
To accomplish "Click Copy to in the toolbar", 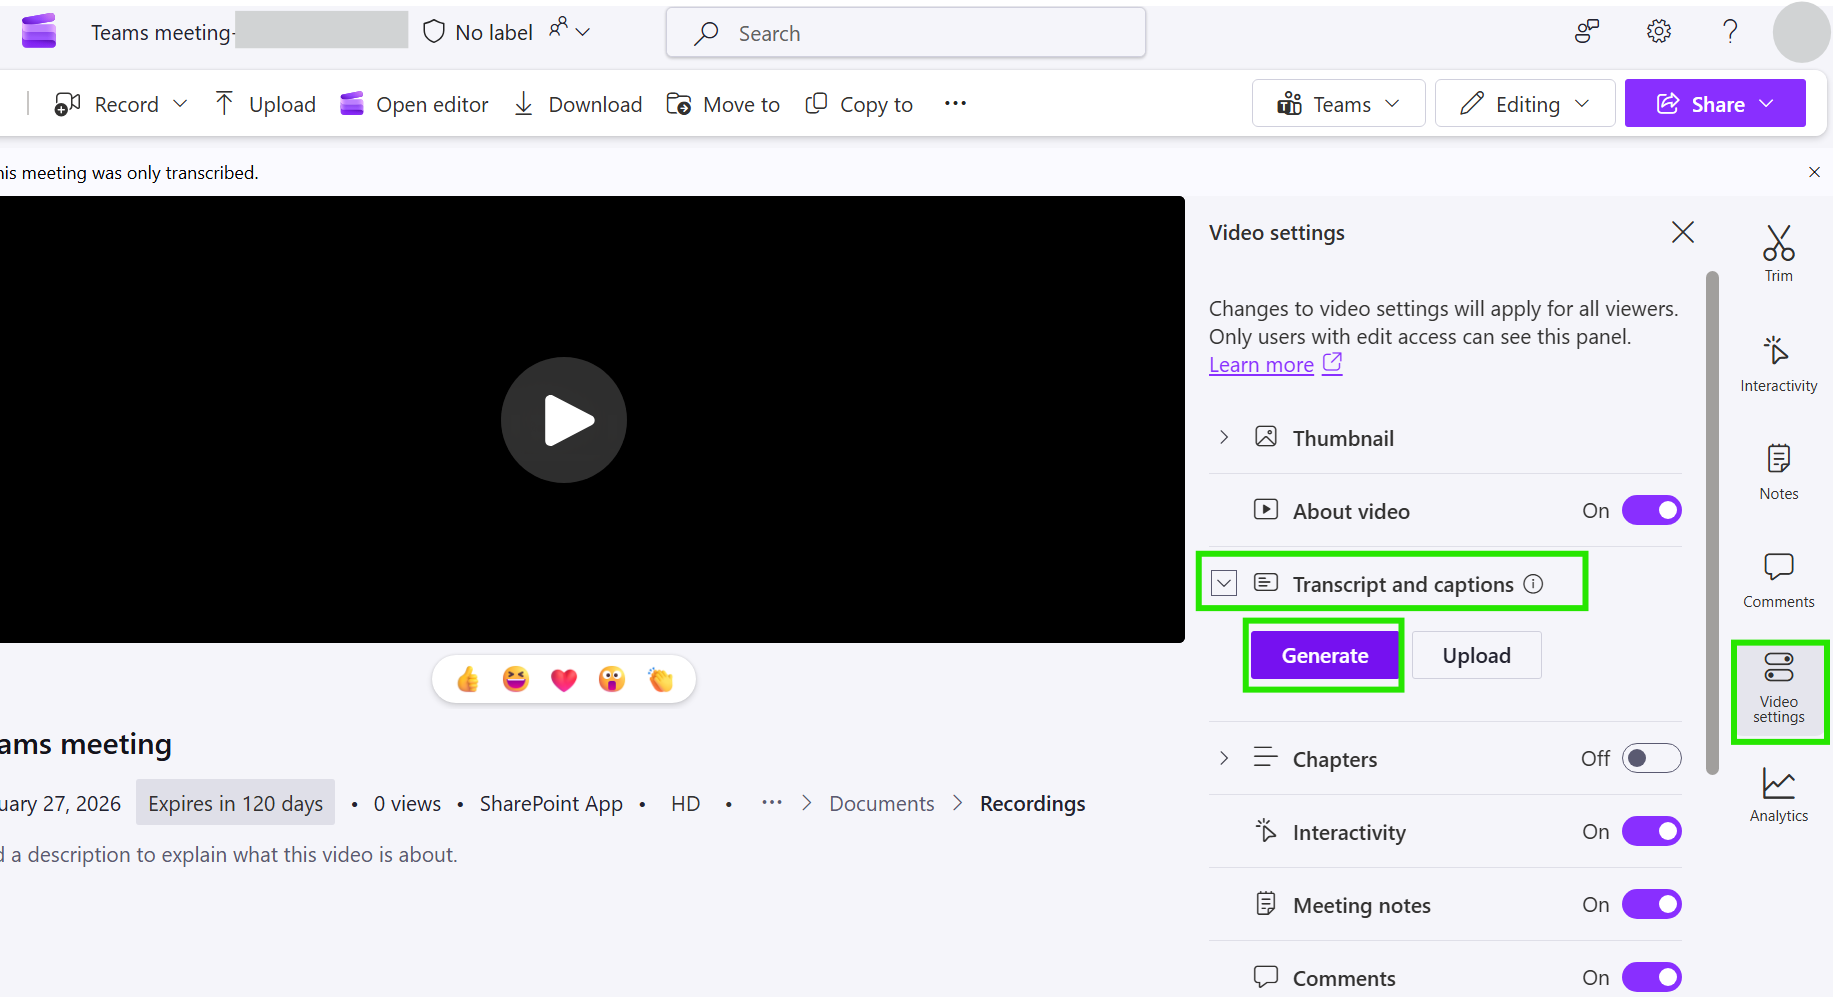I will pos(859,104).
